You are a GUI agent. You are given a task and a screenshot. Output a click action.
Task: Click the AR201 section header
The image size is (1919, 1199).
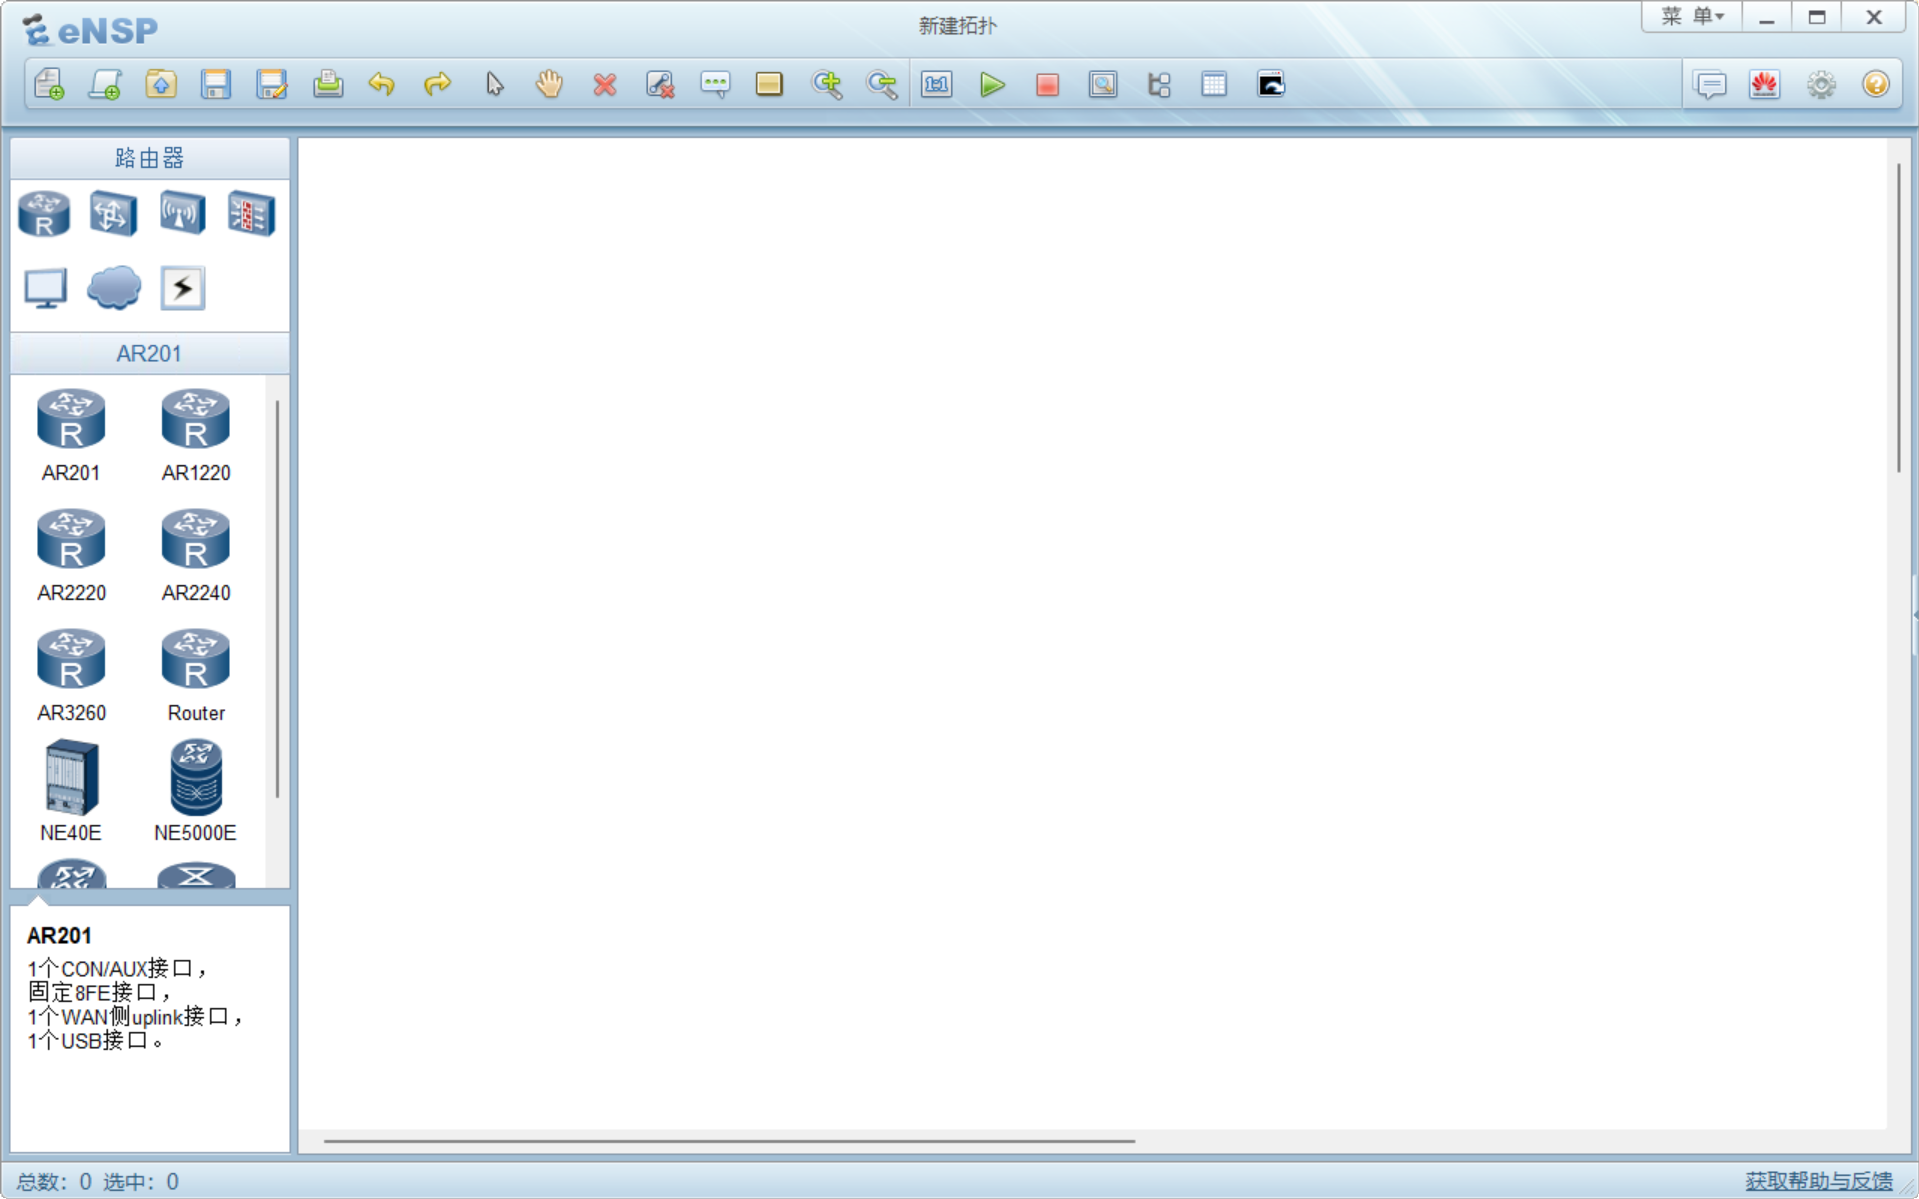[x=150, y=354]
